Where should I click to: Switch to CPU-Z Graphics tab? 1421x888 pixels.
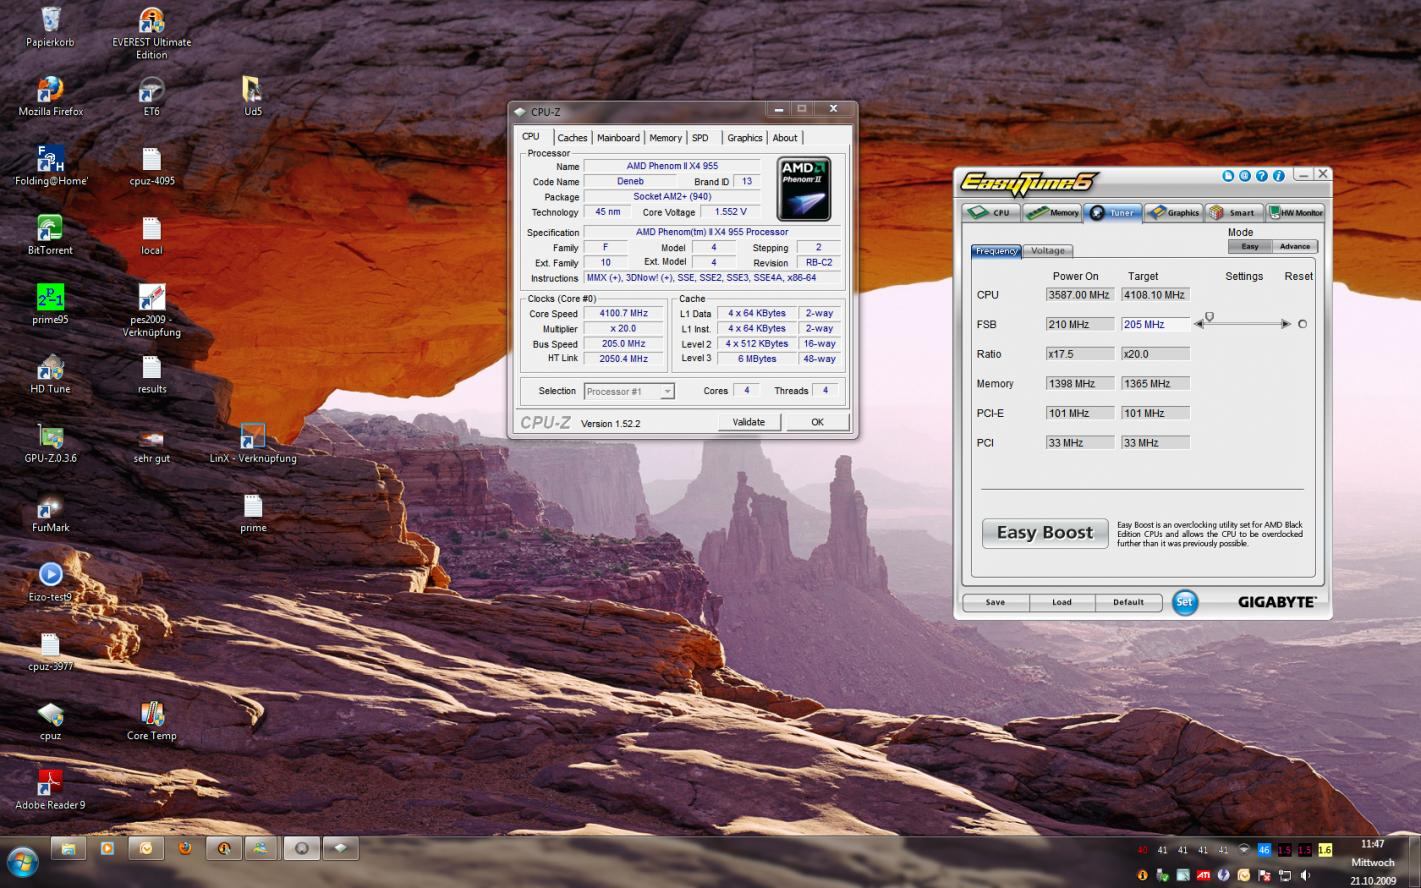[x=744, y=138]
